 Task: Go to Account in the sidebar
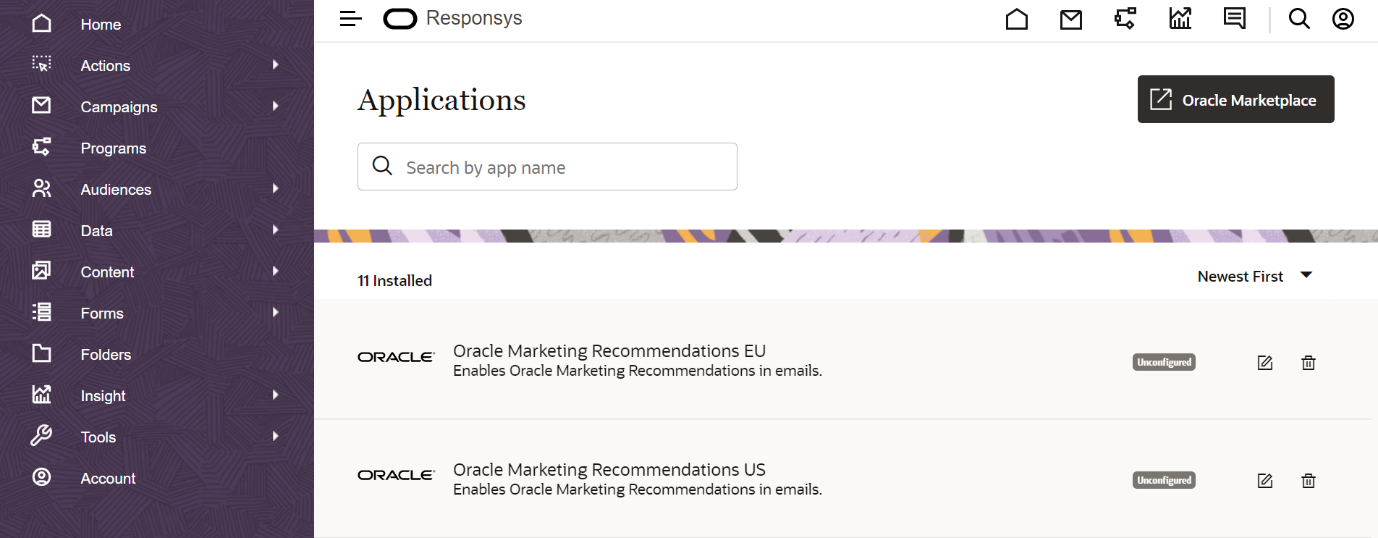pos(108,478)
